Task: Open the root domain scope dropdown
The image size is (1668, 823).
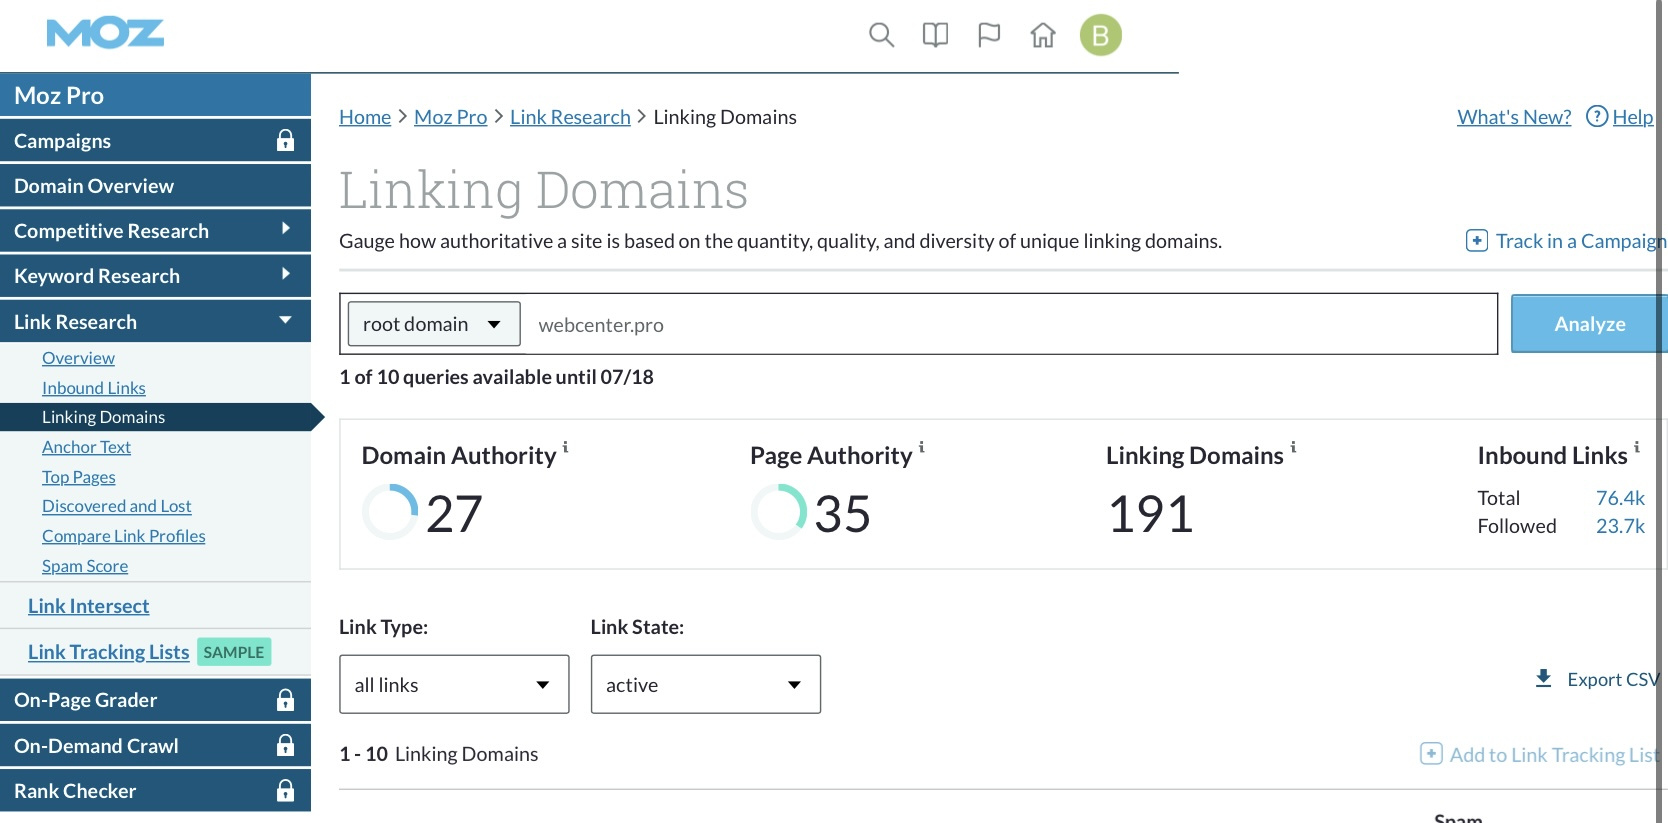Action: (434, 324)
